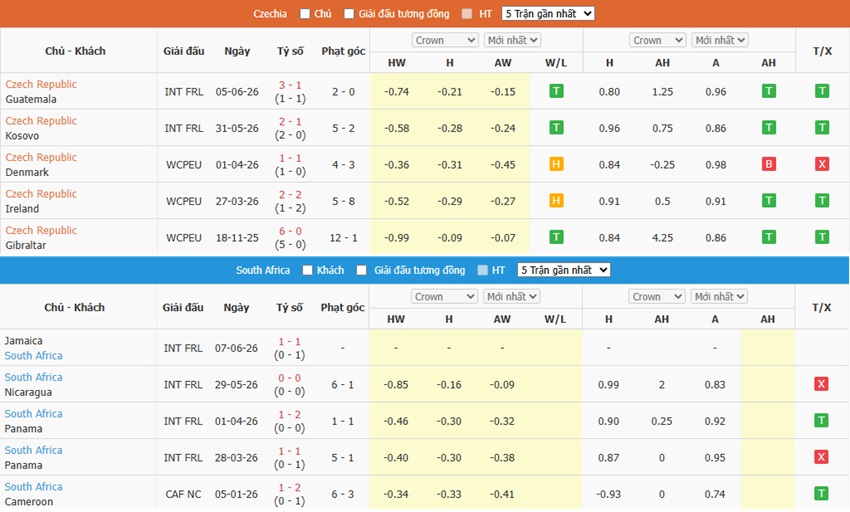Screen dimensions: 850x512
Task: Click green T badge in Cameroon row
Action: pyautogui.click(x=821, y=494)
